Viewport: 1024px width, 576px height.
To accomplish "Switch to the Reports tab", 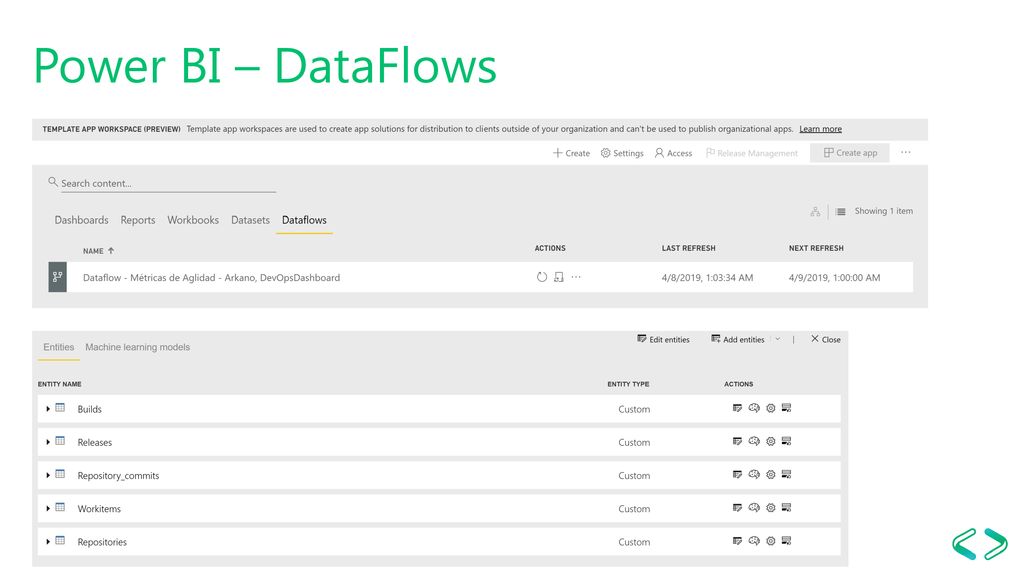I will pyautogui.click(x=138, y=220).
